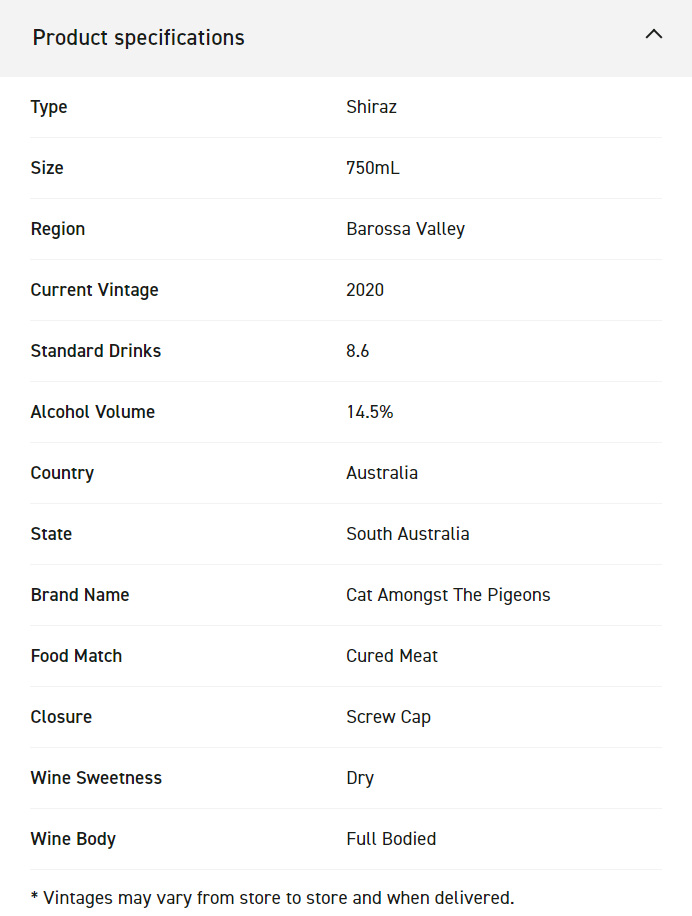Click the Dry sweetness value
692x916 pixels.
click(360, 778)
